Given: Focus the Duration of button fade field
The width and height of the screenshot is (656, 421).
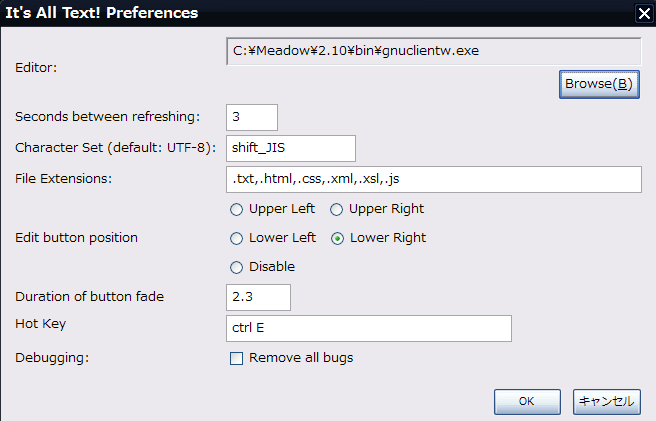Looking at the screenshot, I should pos(258,297).
